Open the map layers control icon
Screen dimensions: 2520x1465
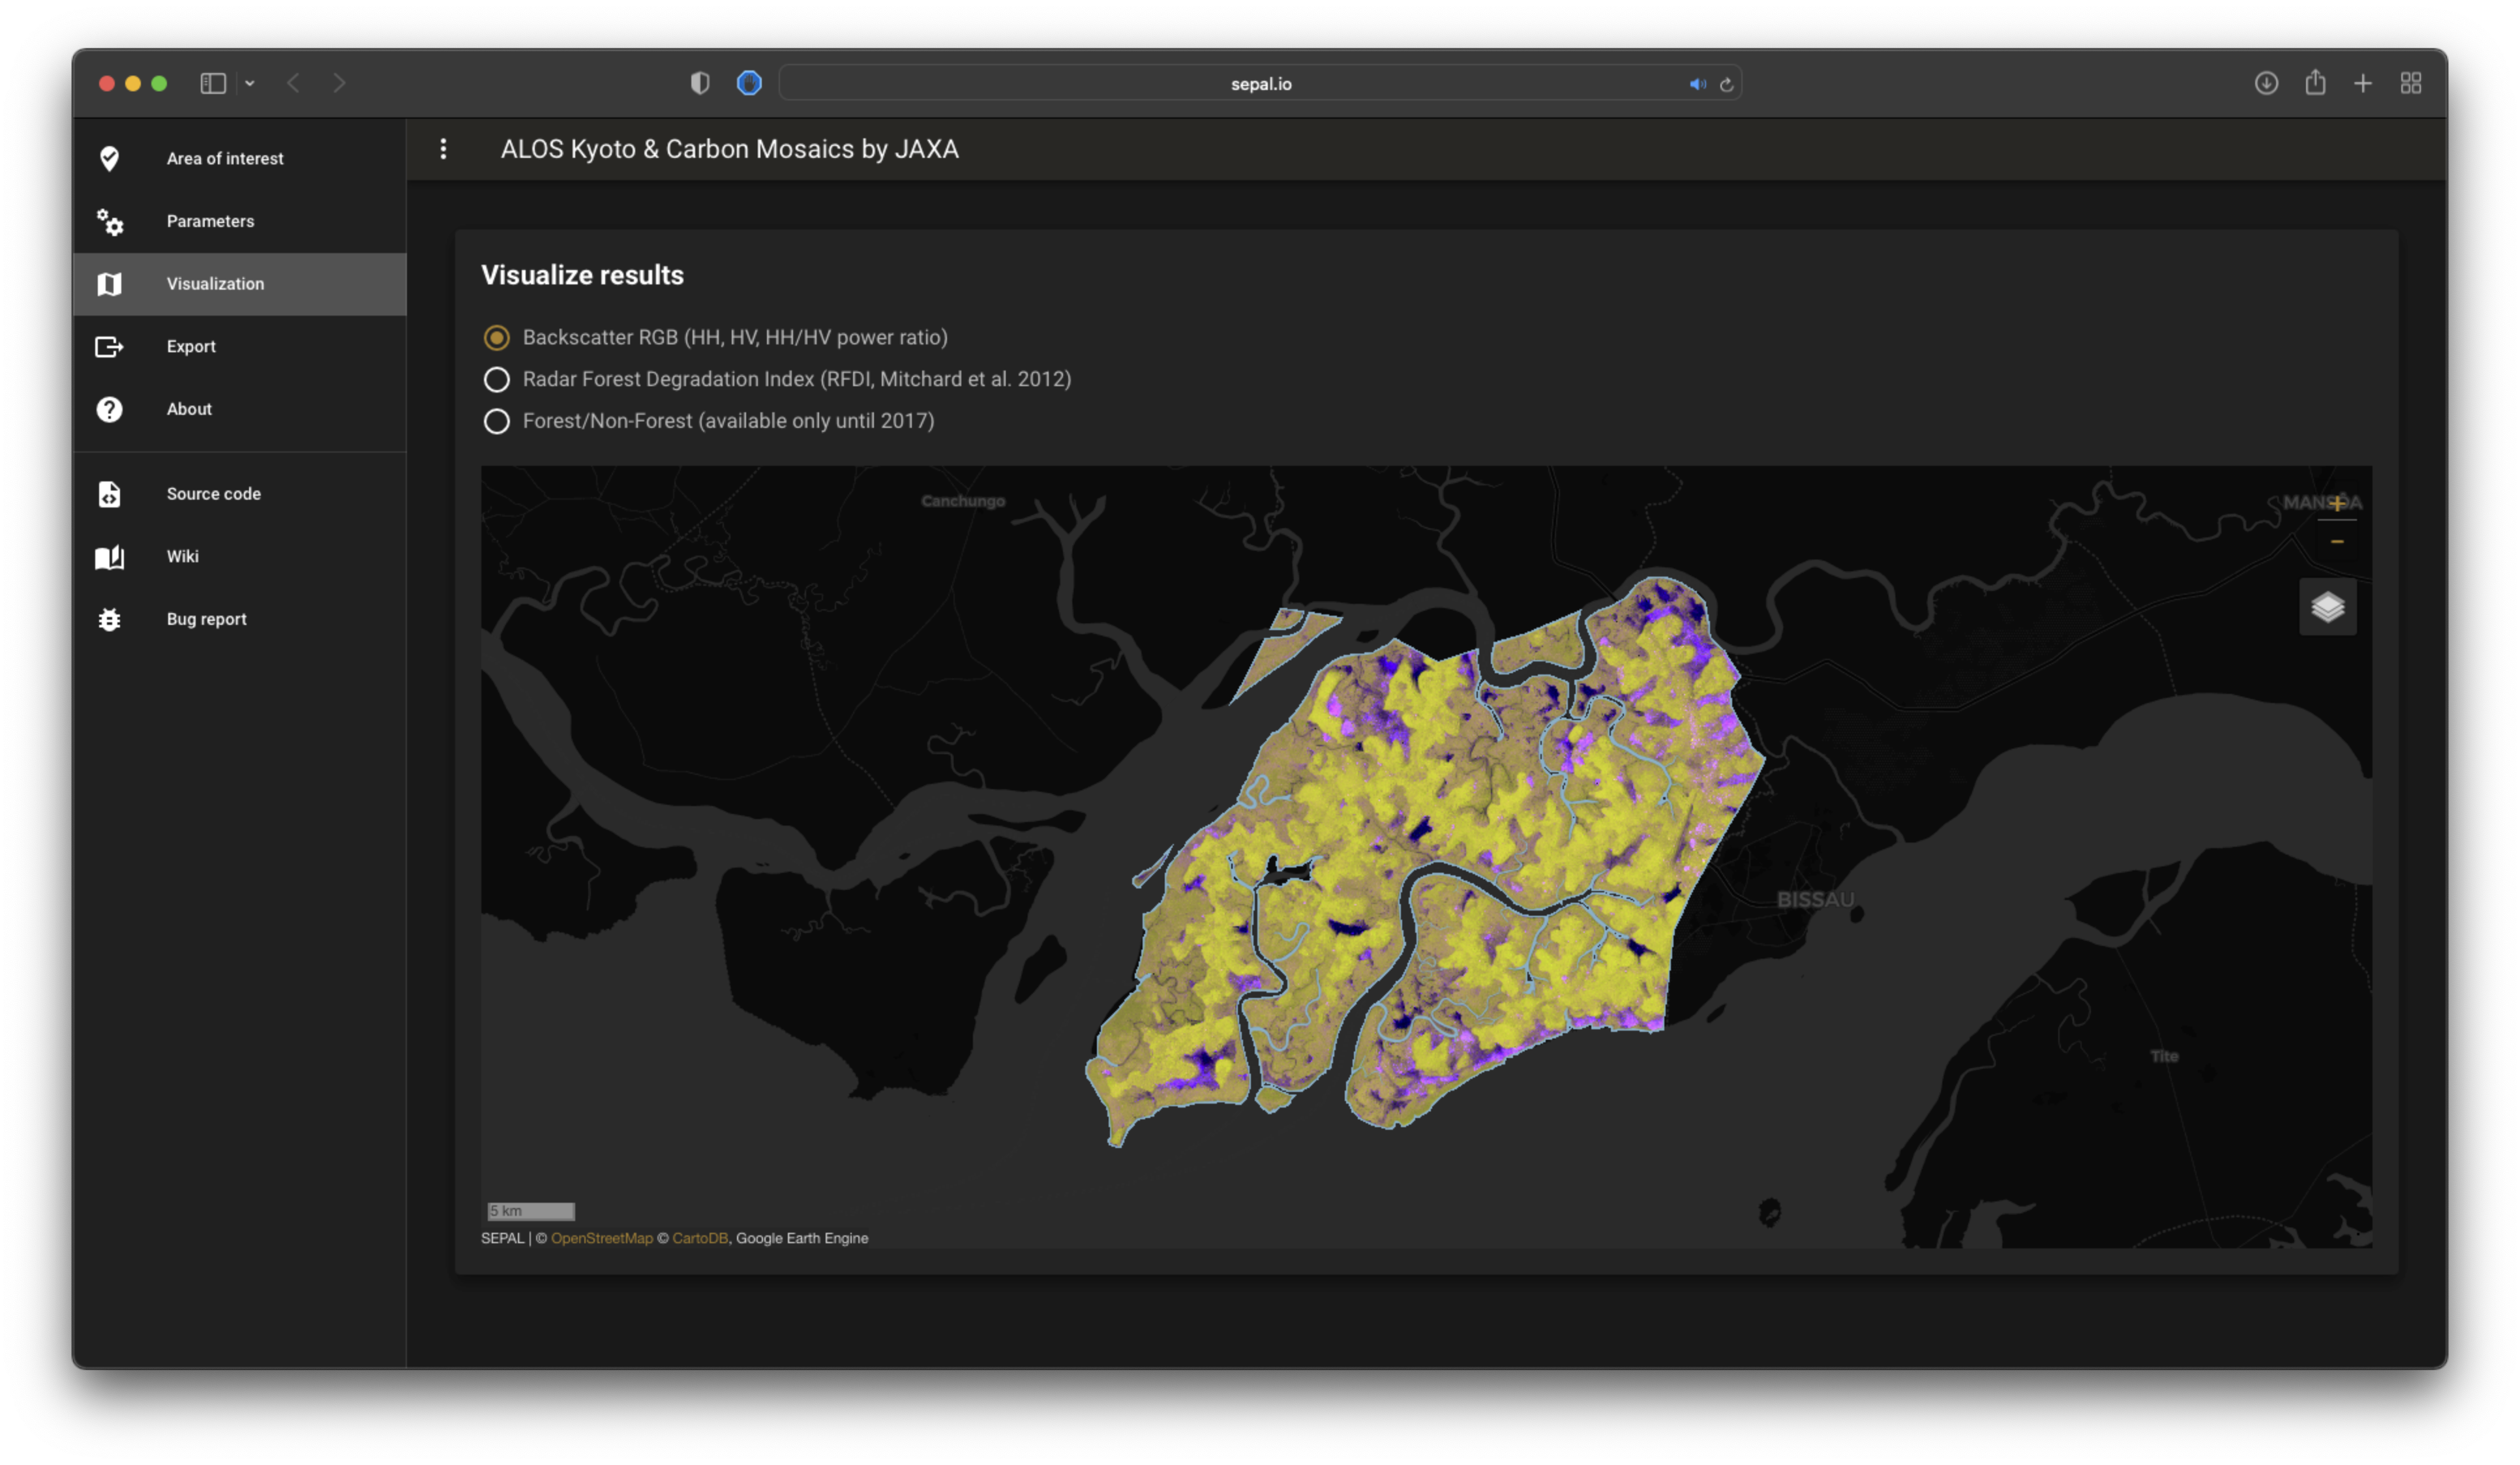point(2327,607)
